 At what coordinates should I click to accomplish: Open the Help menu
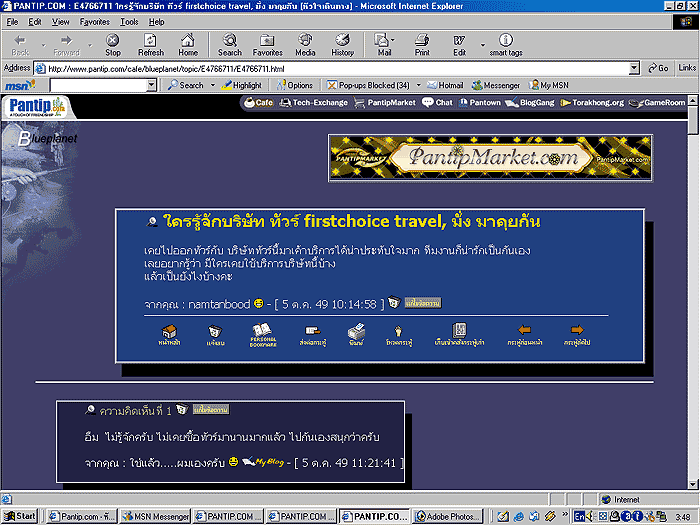pyautogui.click(x=156, y=22)
